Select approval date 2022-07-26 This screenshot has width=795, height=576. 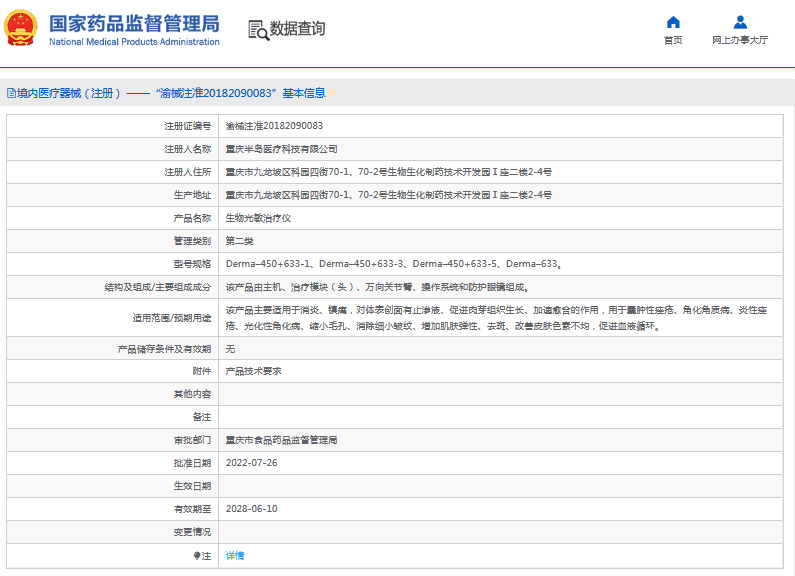pos(251,463)
